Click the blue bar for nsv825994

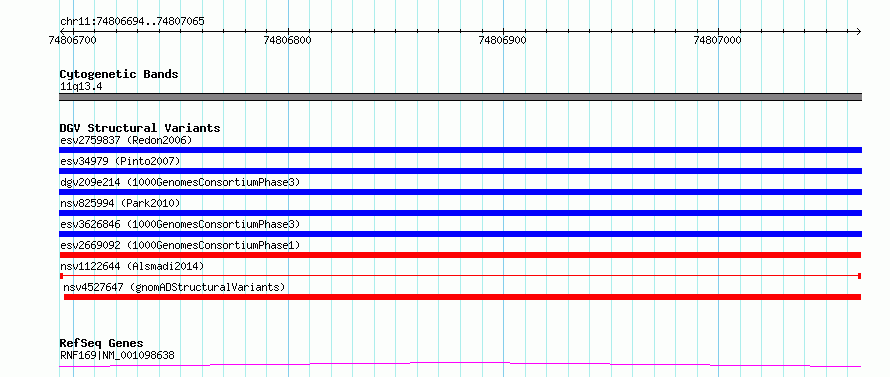460,213
